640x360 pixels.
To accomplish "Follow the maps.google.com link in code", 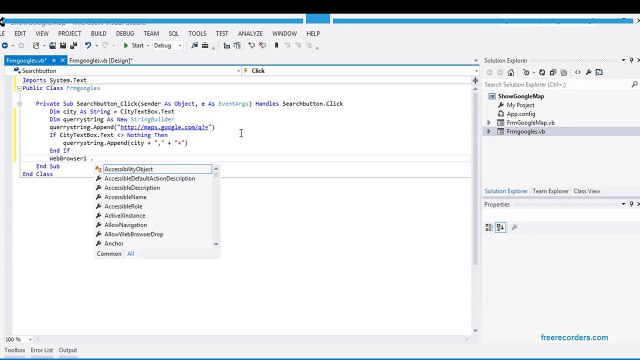I will [x=164, y=127].
